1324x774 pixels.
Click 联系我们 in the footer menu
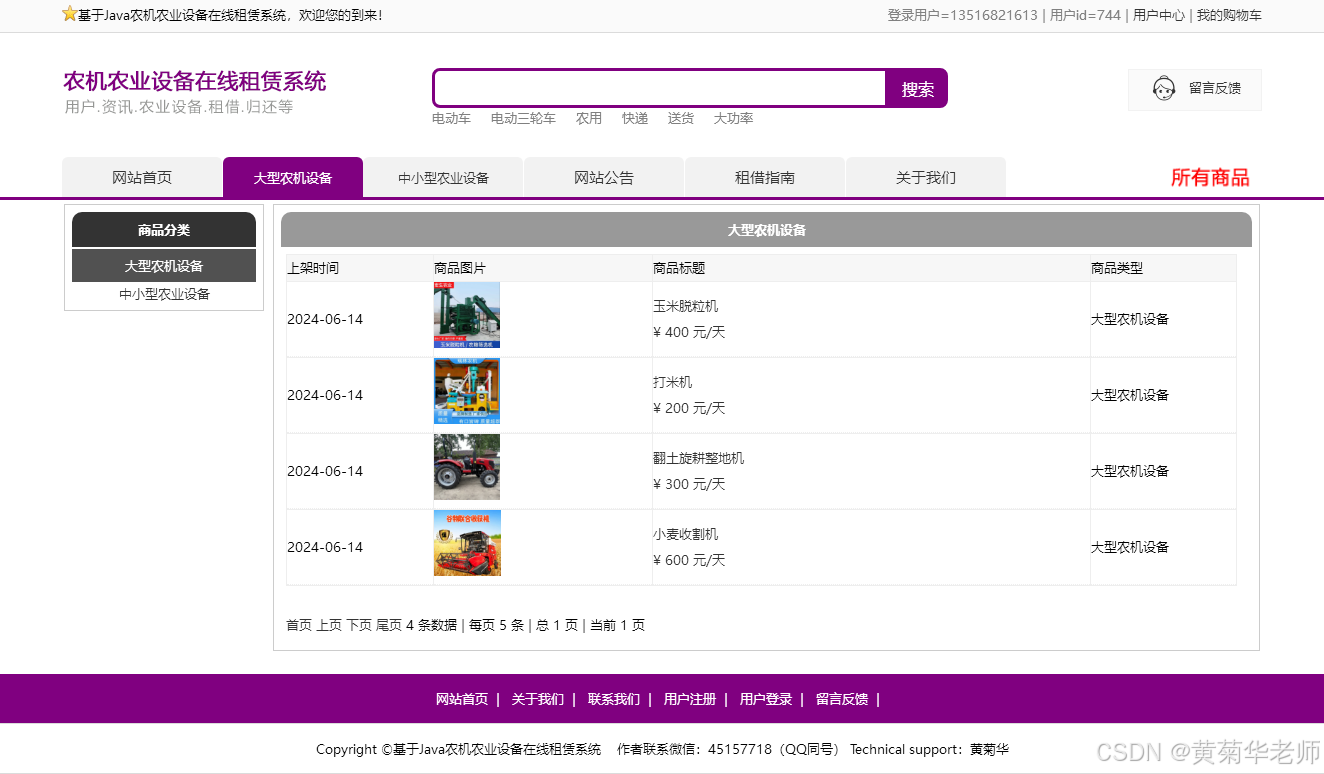(613, 699)
